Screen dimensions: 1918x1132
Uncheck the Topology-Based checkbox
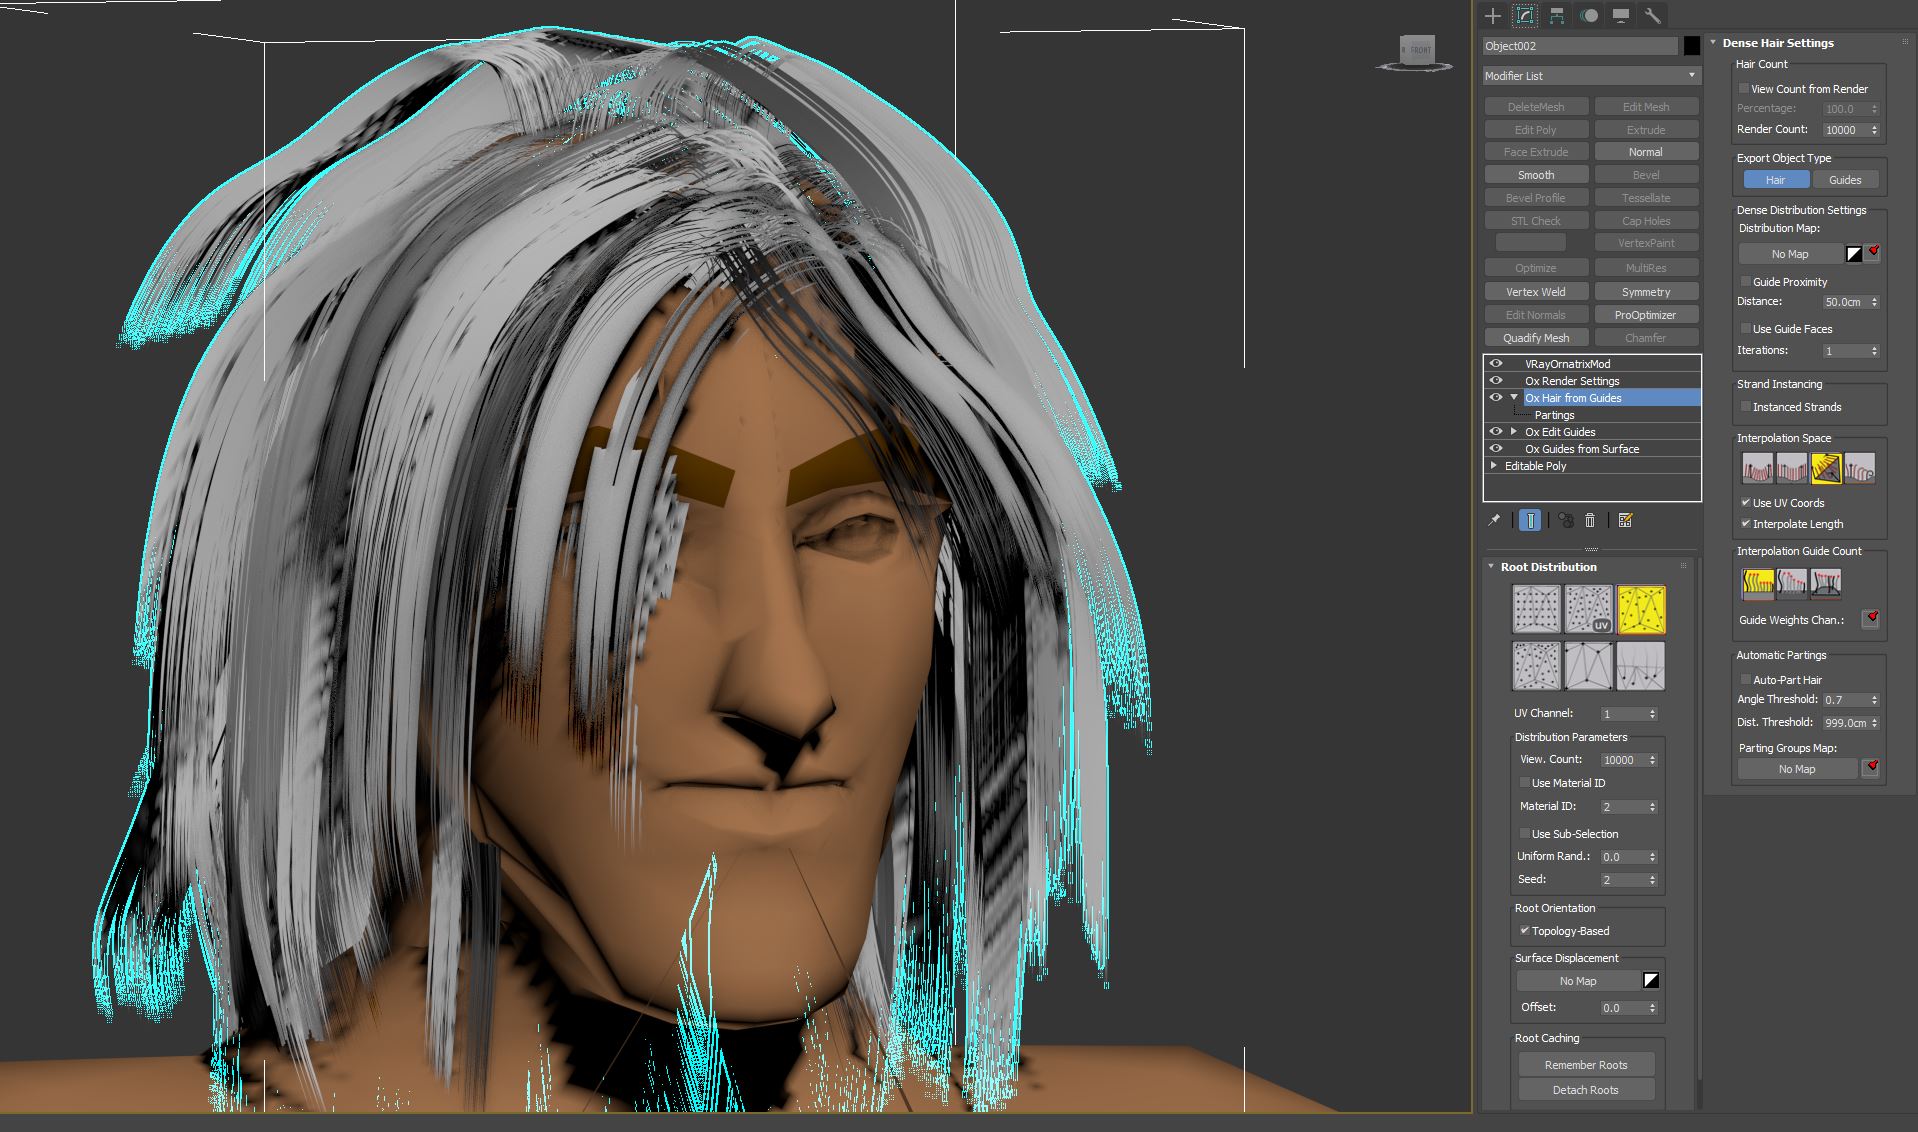click(x=1524, y=931)
